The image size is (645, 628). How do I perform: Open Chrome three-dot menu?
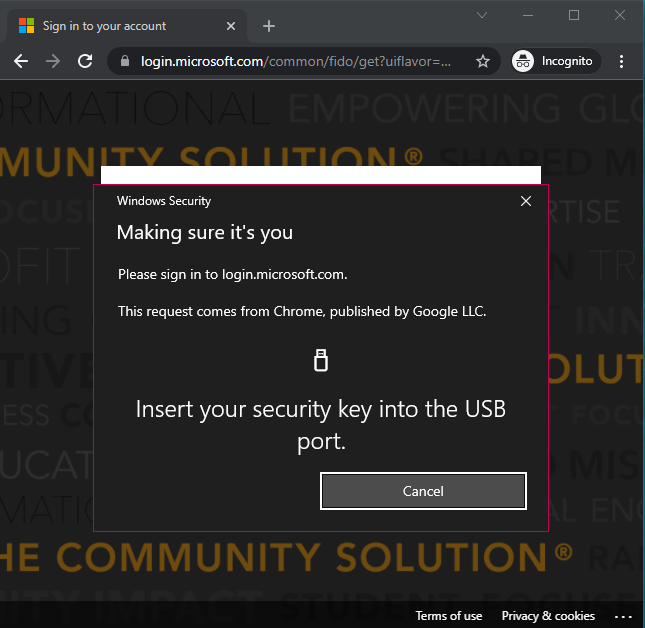coord(621,61)
